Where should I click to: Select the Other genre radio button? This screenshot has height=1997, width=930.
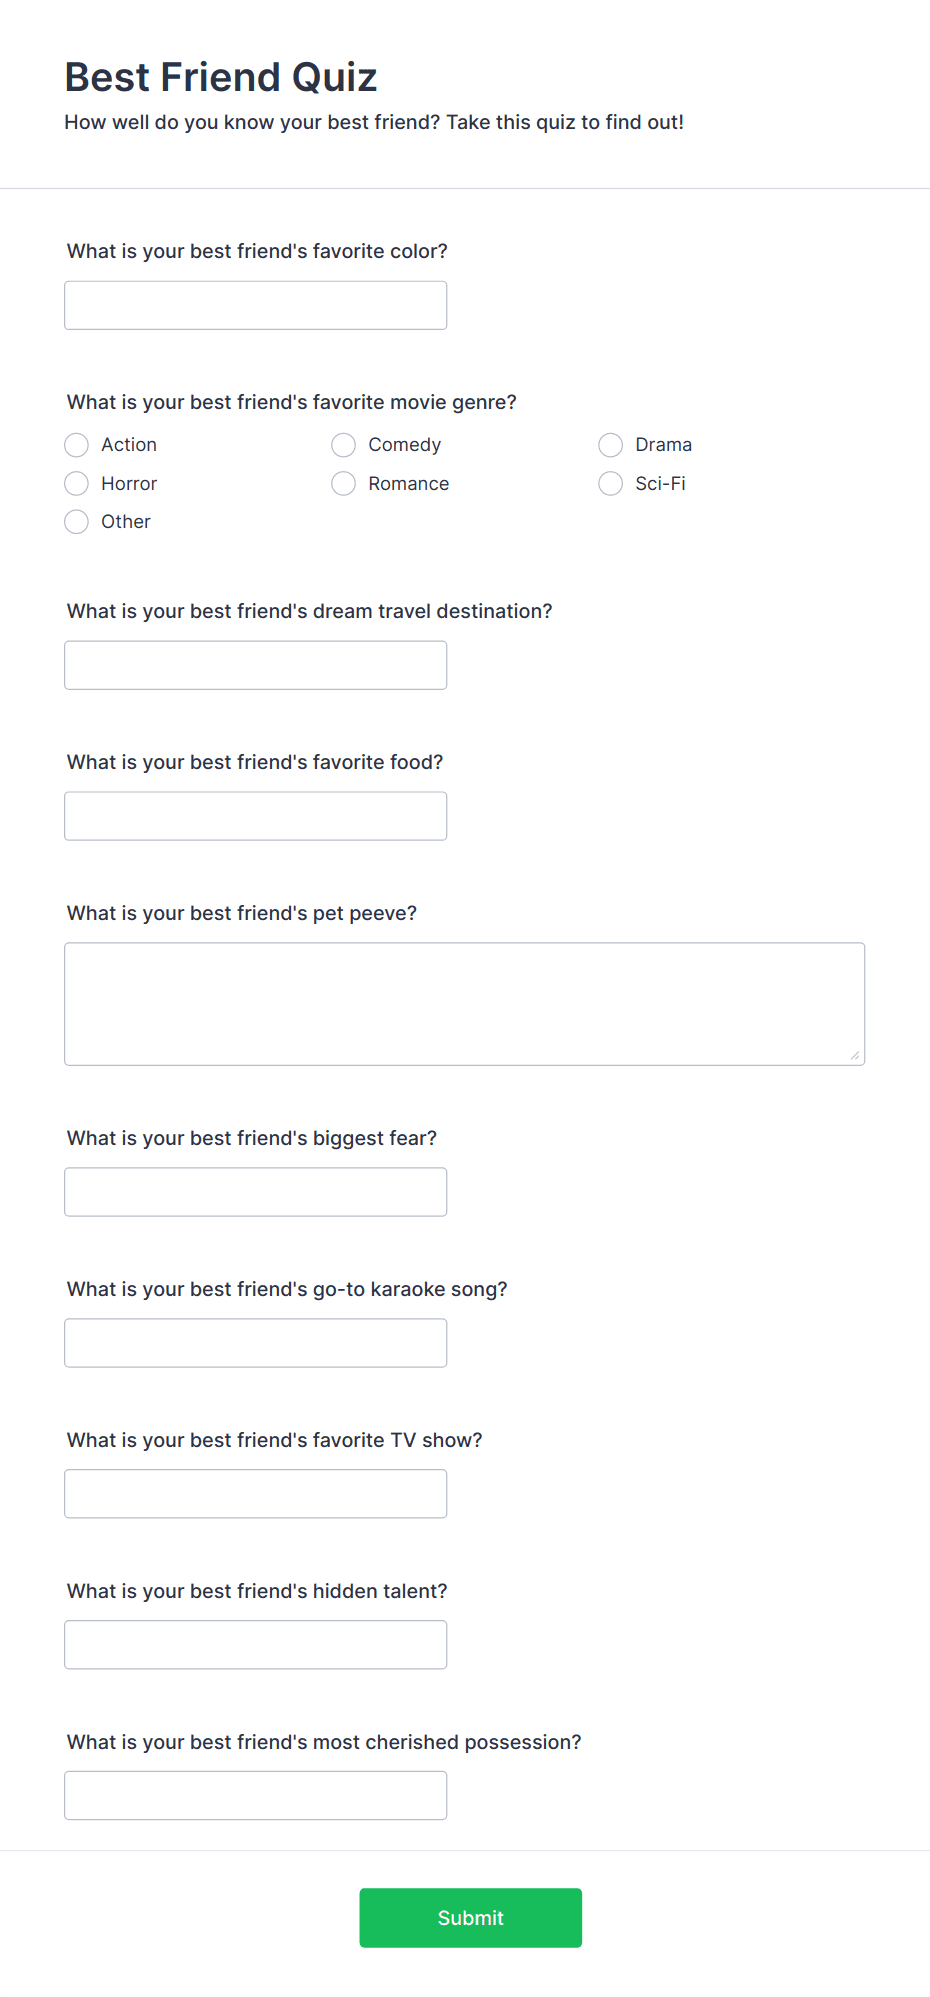click(77, 522)
